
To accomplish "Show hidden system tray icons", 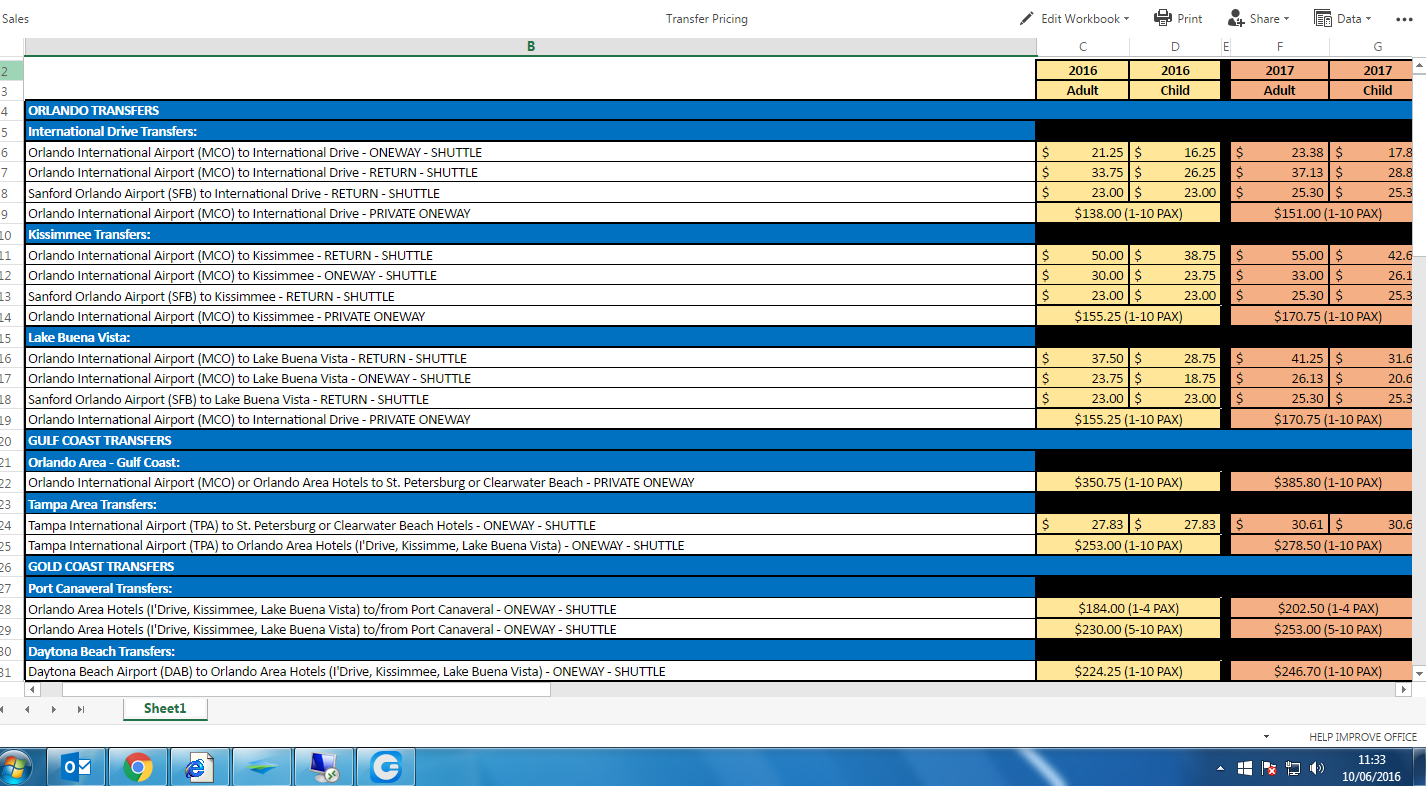I will click(x=1220, y=768).
